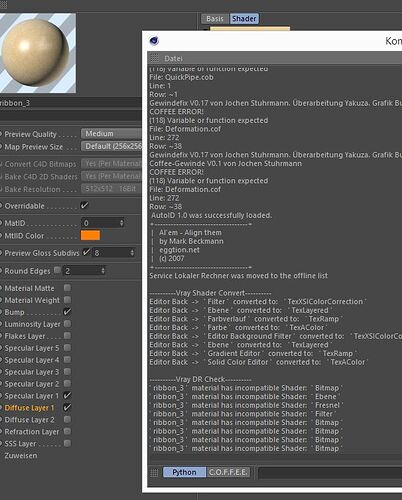Toggle the Diffuse Layer 1 checkbox
Viewport: 402px width, 500px height.
[x=67, y=407]
